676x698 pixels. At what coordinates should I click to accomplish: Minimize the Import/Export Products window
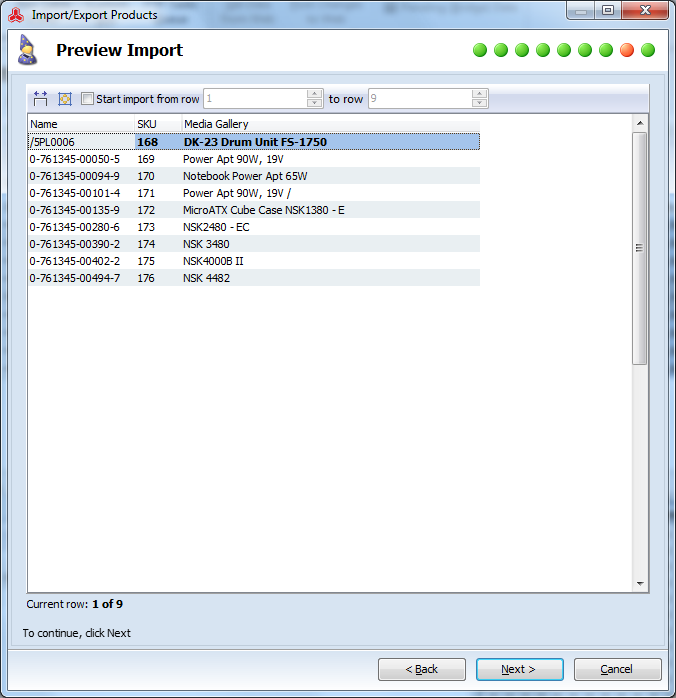click(581, 10)
